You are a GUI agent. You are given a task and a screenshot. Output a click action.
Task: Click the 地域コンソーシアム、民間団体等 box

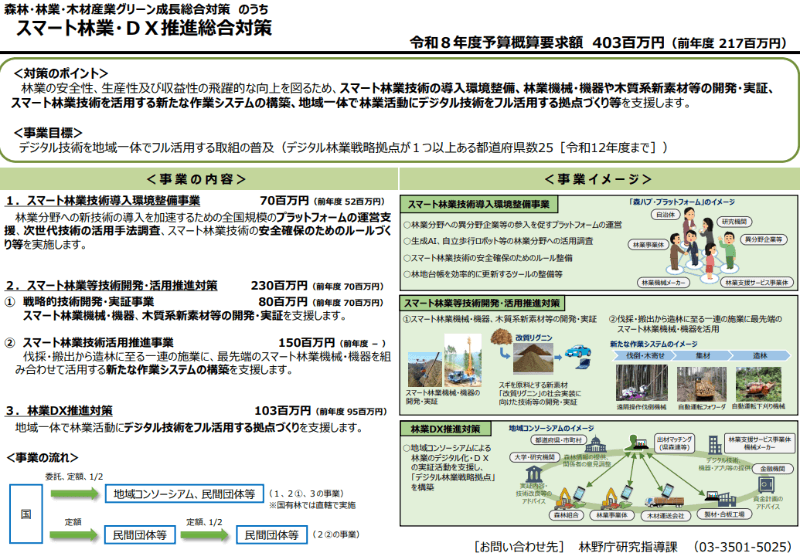183,494
